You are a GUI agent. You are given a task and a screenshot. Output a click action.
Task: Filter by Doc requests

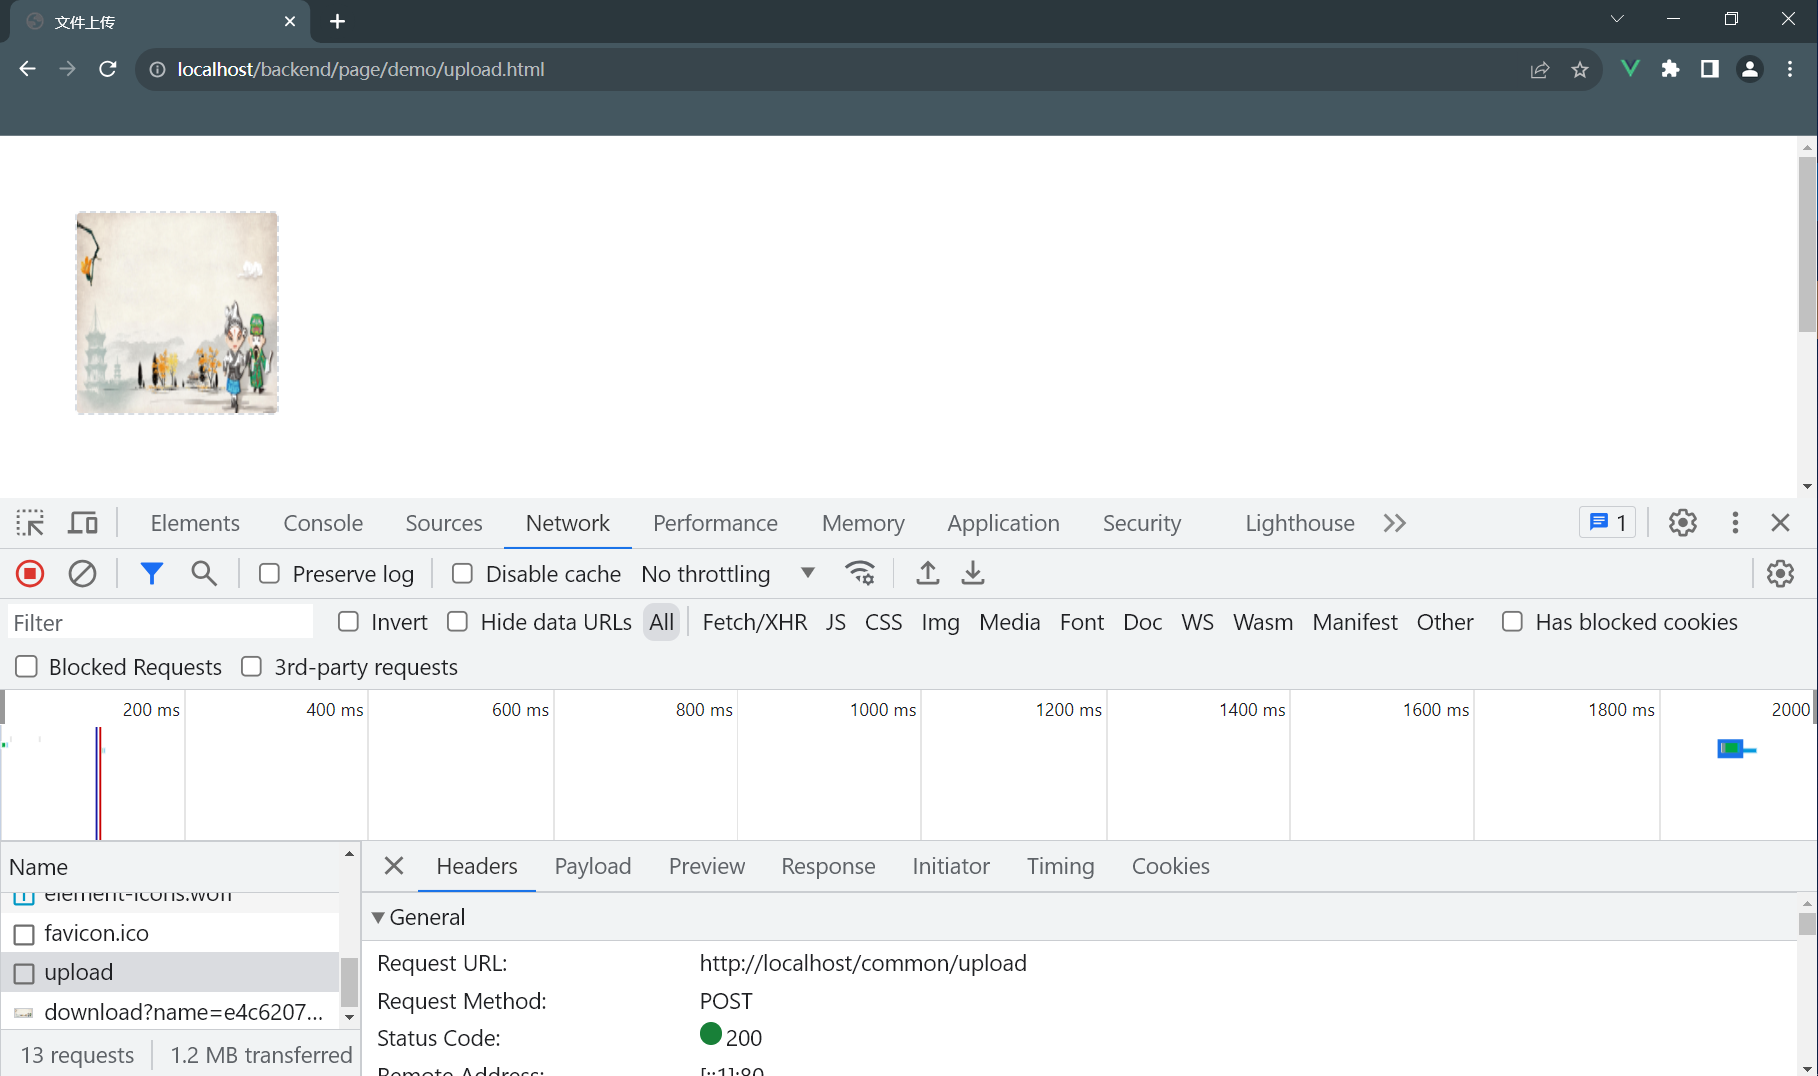1142,622
